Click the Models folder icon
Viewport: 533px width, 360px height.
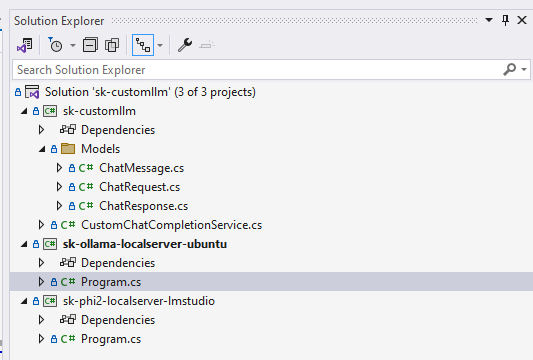pyautogui.click(x=68, y=149)
